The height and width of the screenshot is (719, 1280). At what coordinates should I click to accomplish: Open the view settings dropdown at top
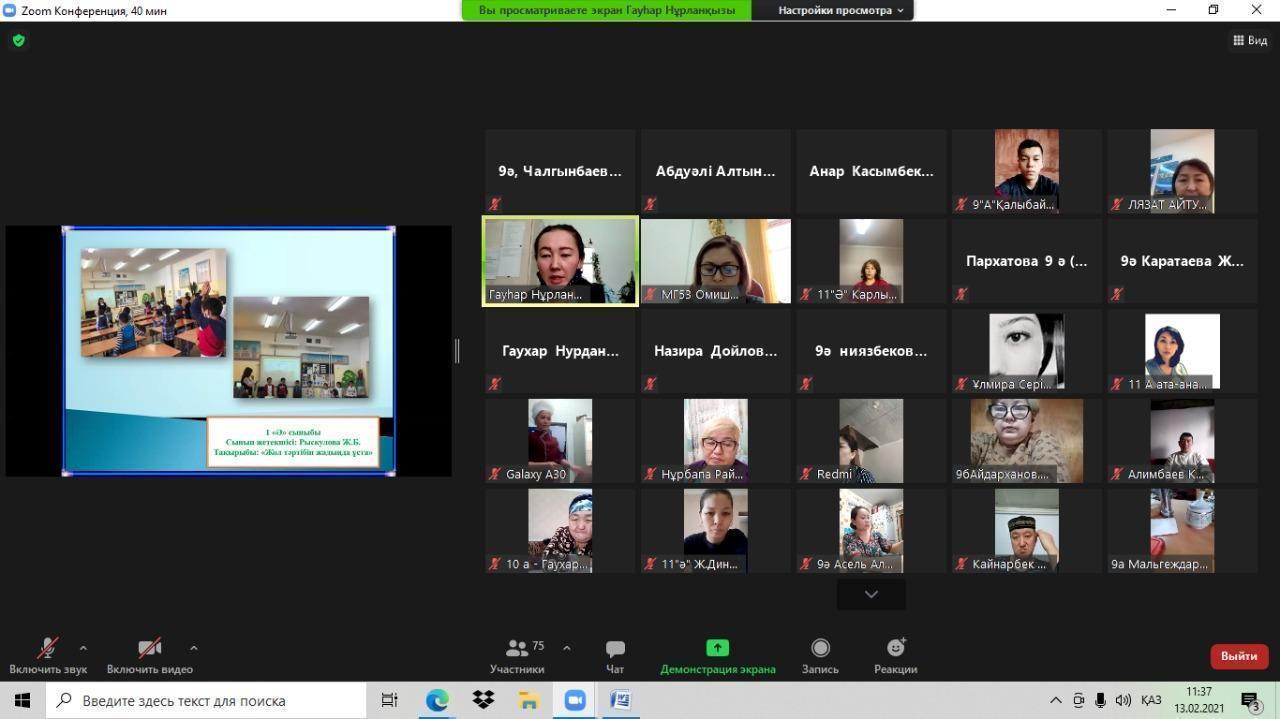point(840,10)
